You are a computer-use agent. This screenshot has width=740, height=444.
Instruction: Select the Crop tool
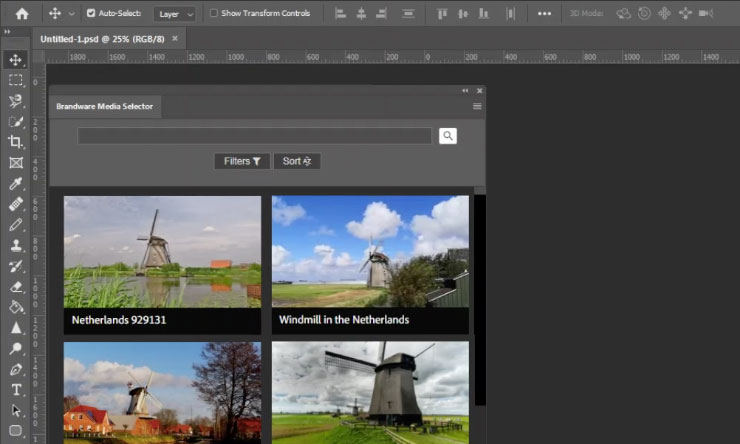[16, 142]
